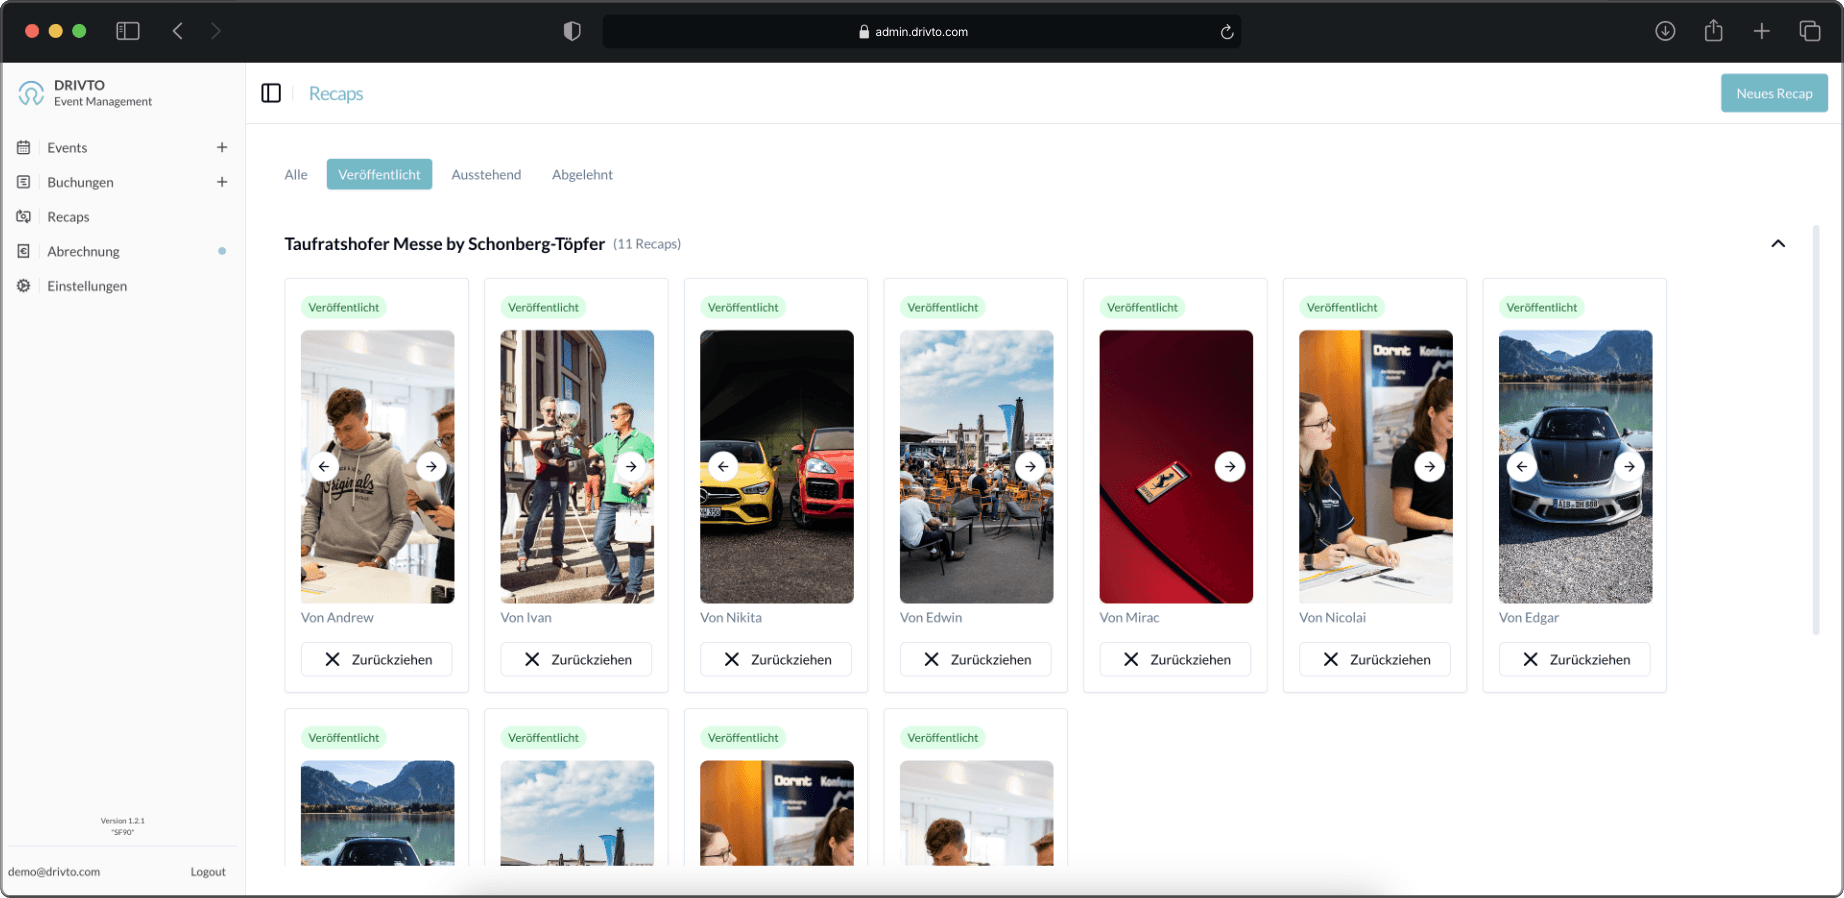Click the Safari address bar

pyautogui.click(x=921, y=32)
